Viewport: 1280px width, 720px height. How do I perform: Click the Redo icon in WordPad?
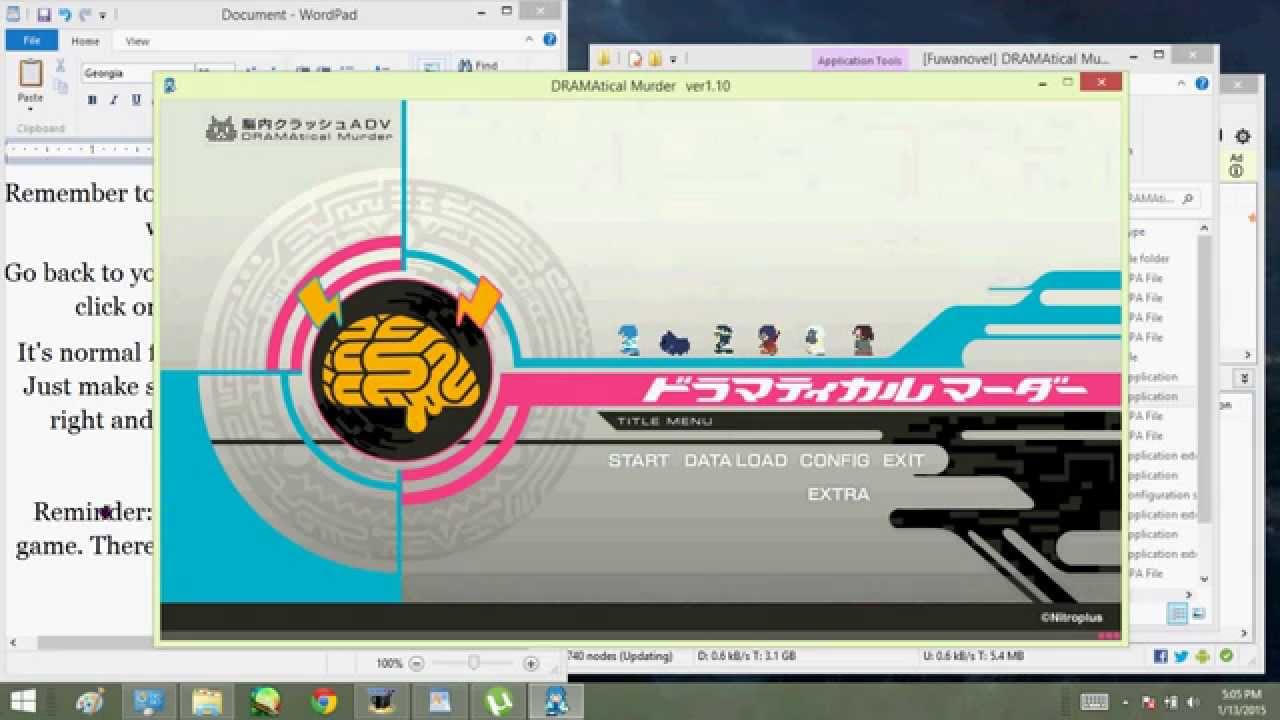click(85, 15)
